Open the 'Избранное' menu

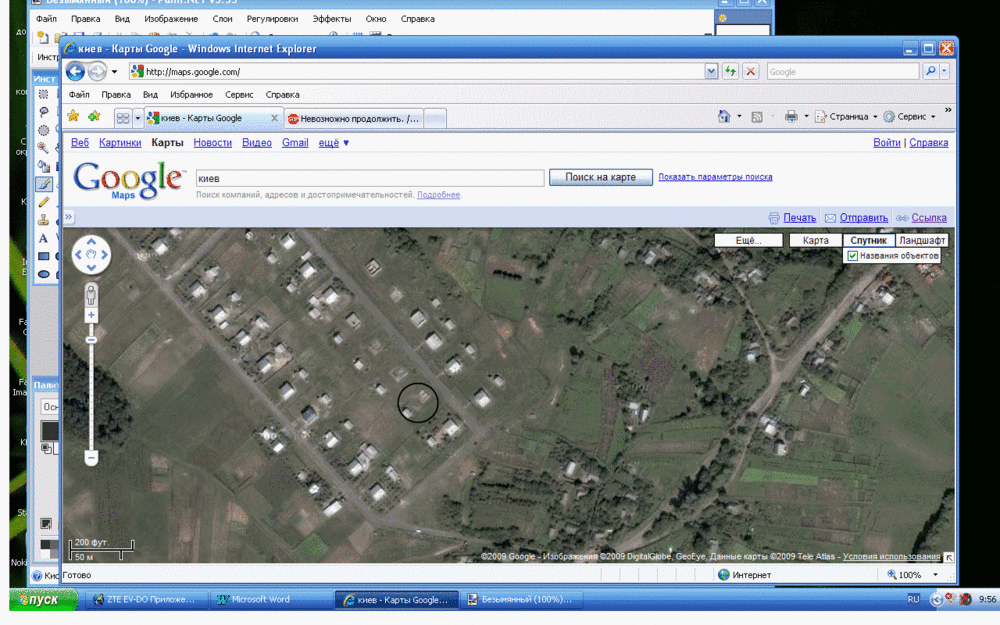[x=191, y=95]
